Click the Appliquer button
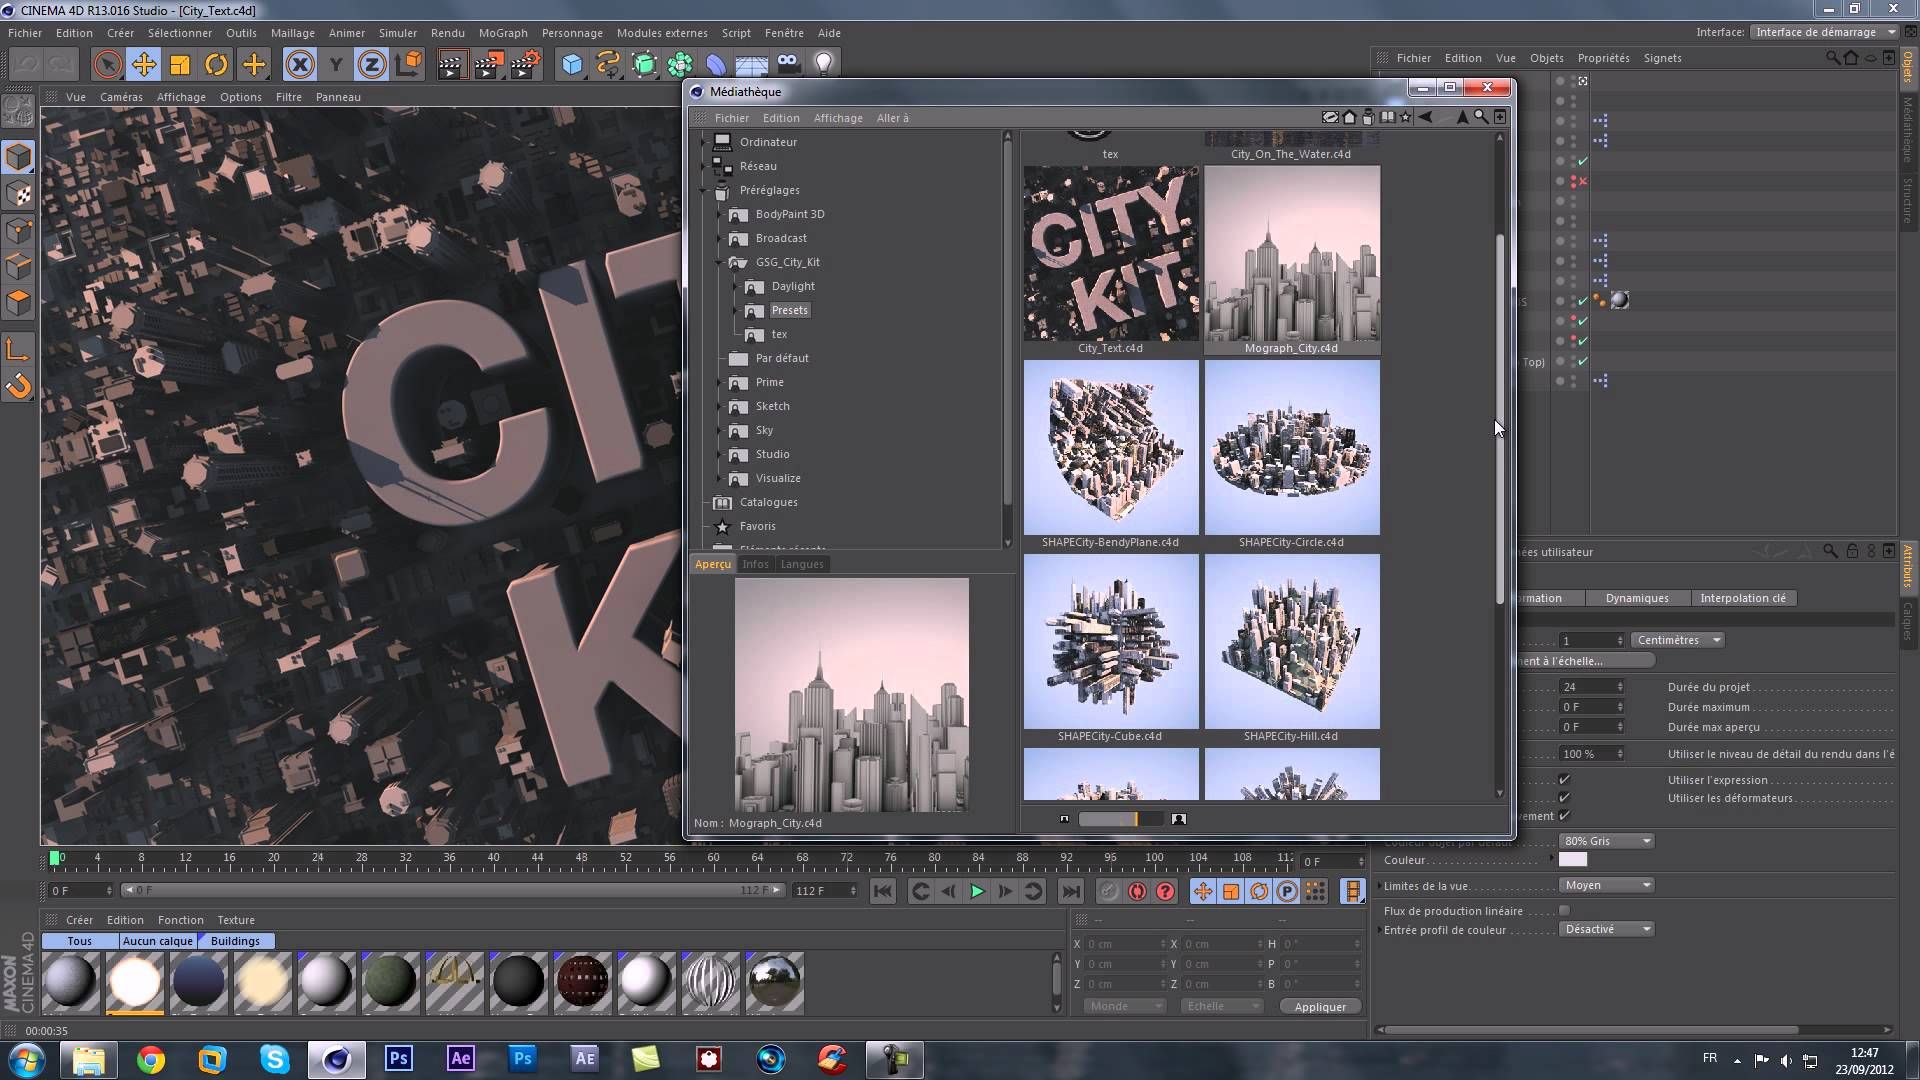 [1319, 1007]
